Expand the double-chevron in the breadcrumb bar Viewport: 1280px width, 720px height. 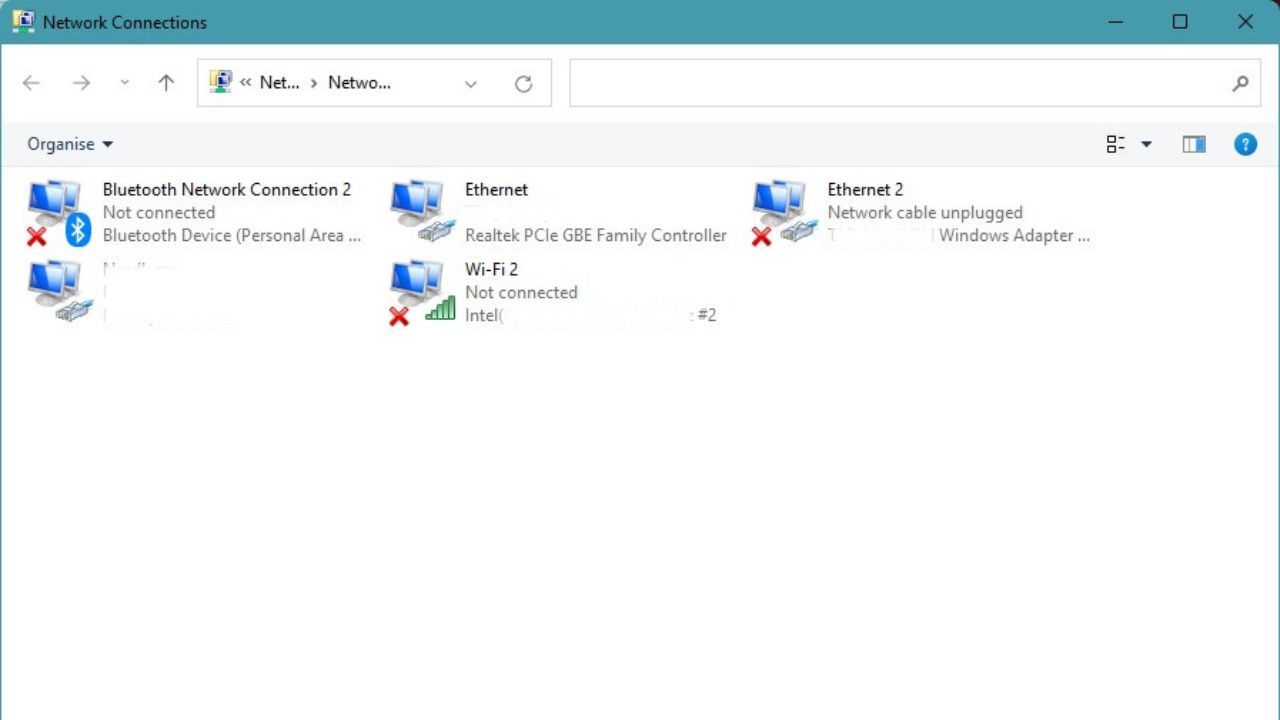click(x=246, y=83)
